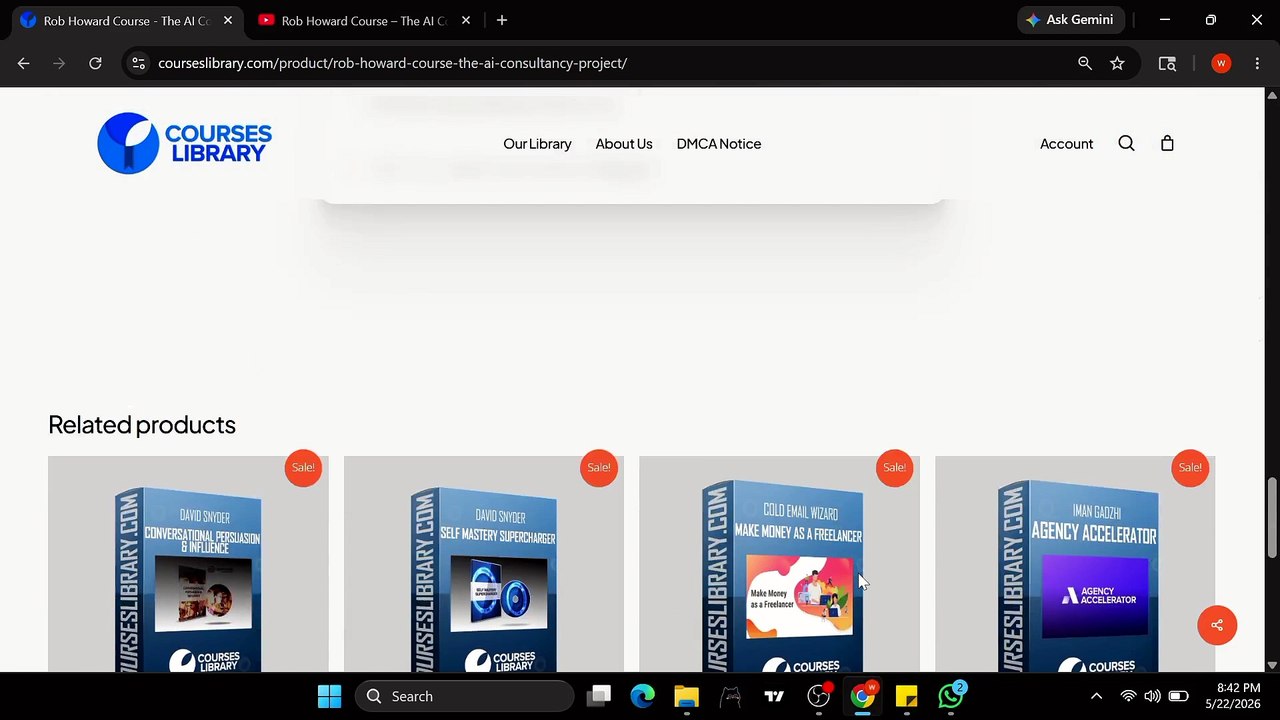Viewport: 1280px width, 720px height.
Task: Open the About Us menu item
Action: pos(624,144)
